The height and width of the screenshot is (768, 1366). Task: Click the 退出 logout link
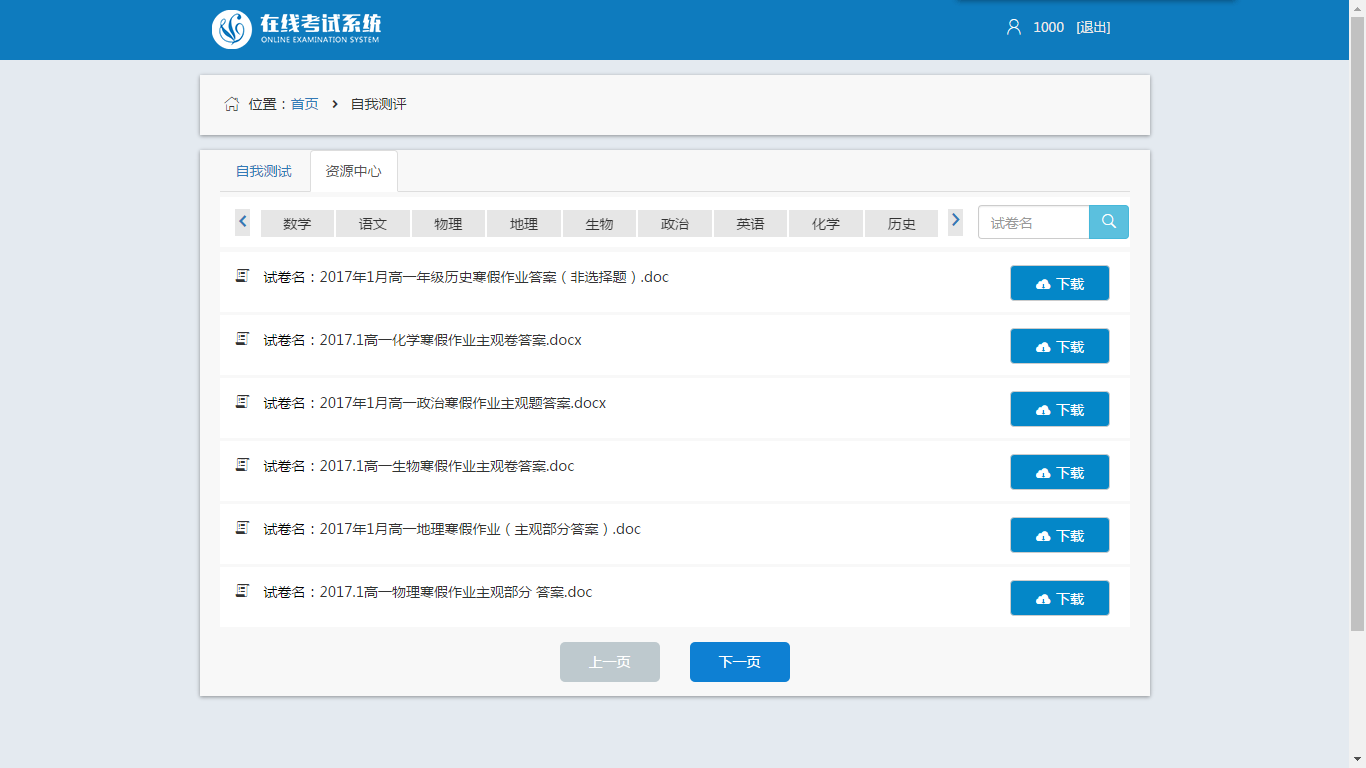click(x=1093, y=27)
